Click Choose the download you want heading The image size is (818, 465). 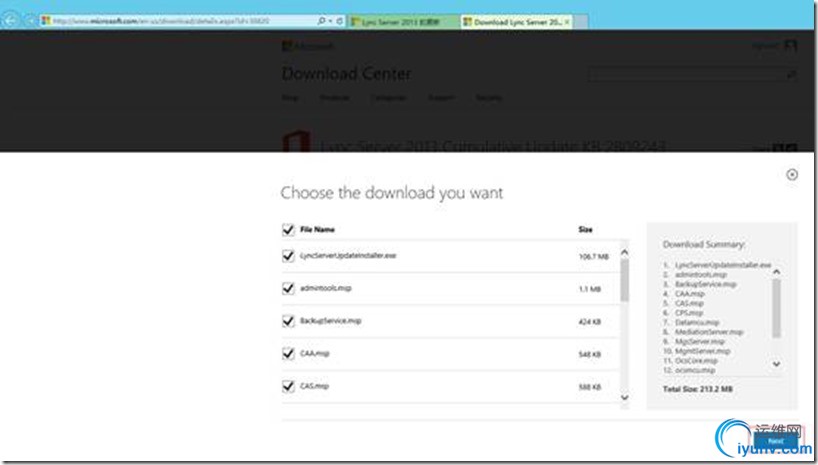pyautogui.click(x=392, y=193)
